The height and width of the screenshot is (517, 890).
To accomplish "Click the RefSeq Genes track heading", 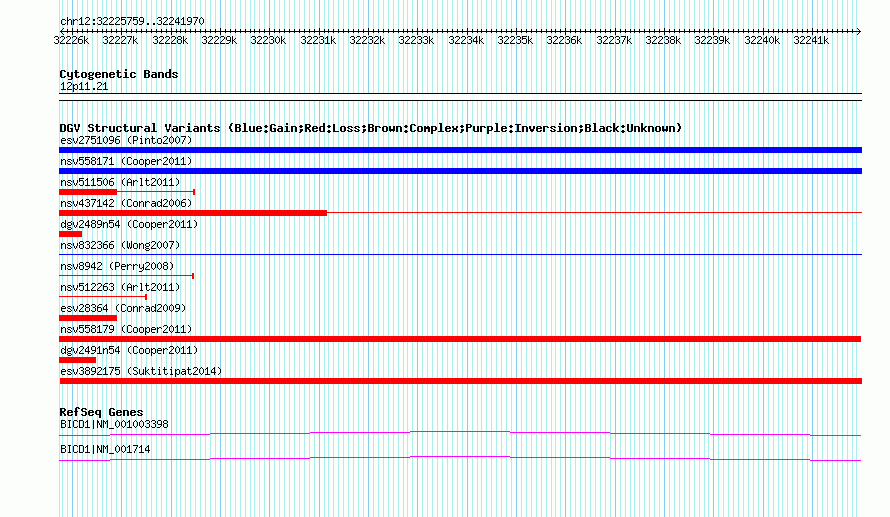I will (101, 412).
